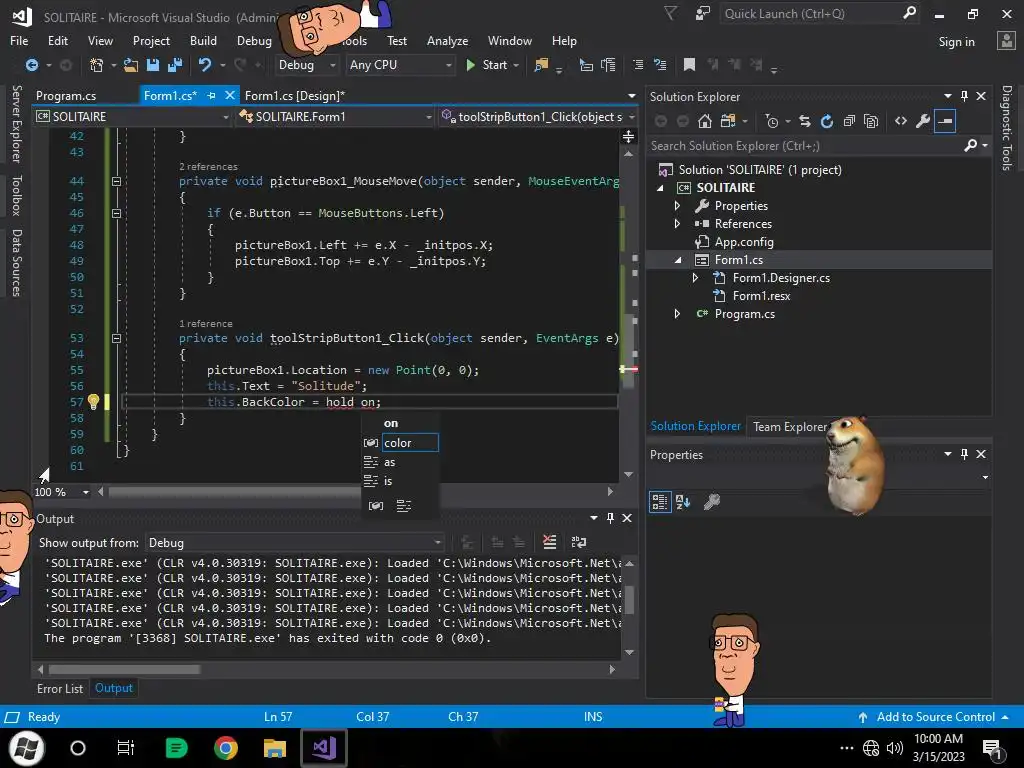Click the New Project toolbar icon
The height and width of the screenshot is (768, 1024).
[97, 65]
